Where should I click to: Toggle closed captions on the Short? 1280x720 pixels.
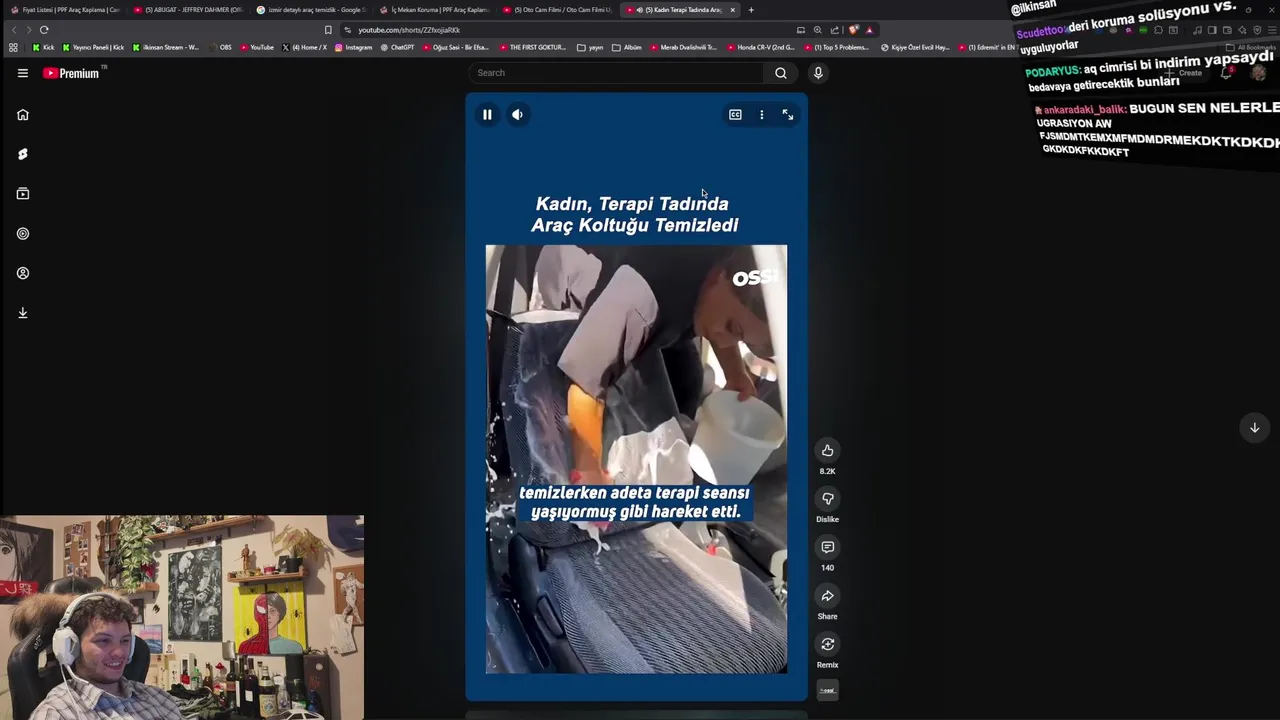point(735,115)
